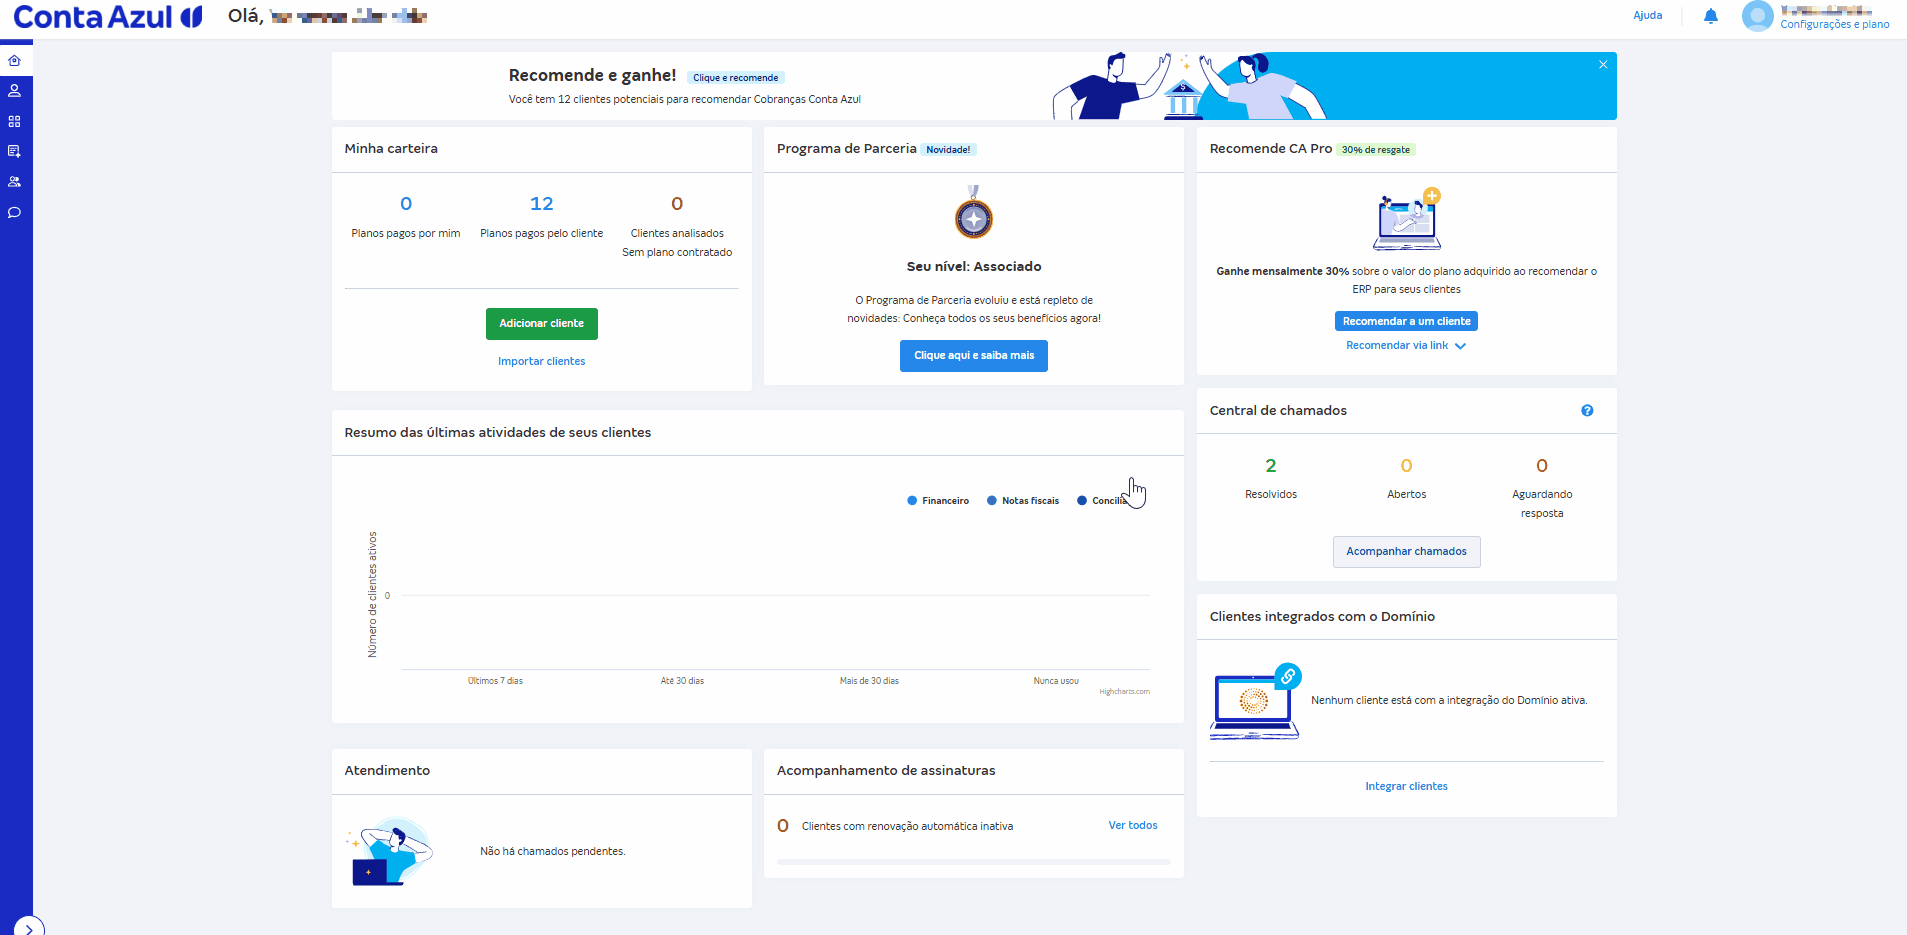Expand the sidebar with the arrow button

[x=29, y=928]
